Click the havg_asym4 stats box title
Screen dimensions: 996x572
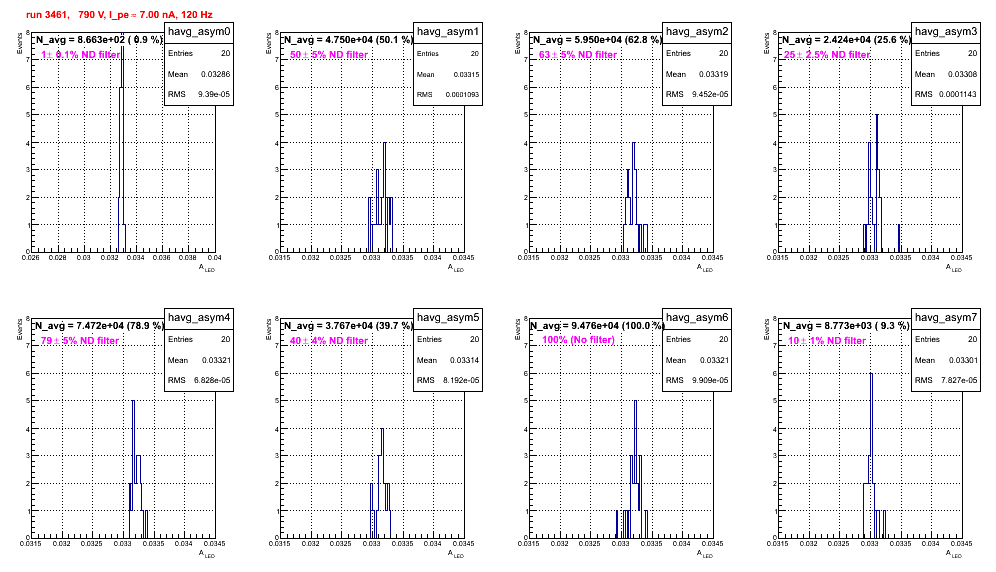pyautogui.click(x=199, y=318)
